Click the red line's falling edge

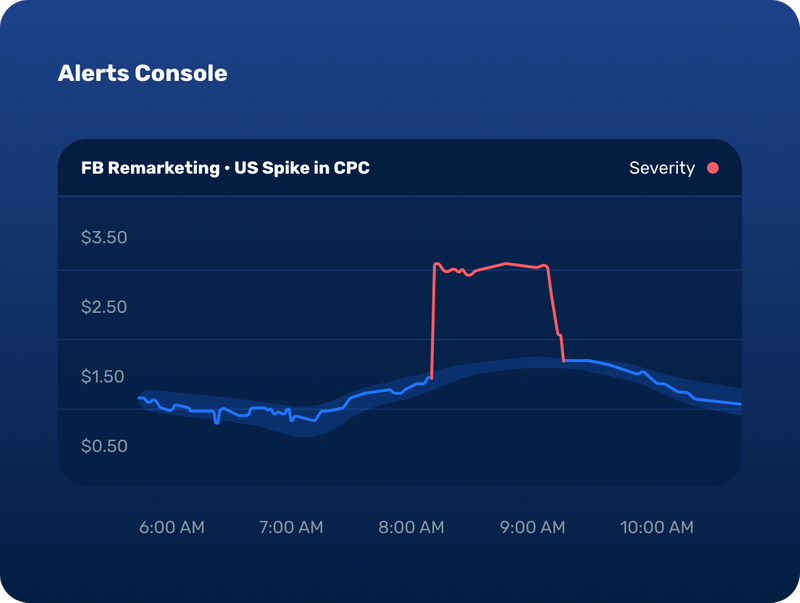pos(555,312)
